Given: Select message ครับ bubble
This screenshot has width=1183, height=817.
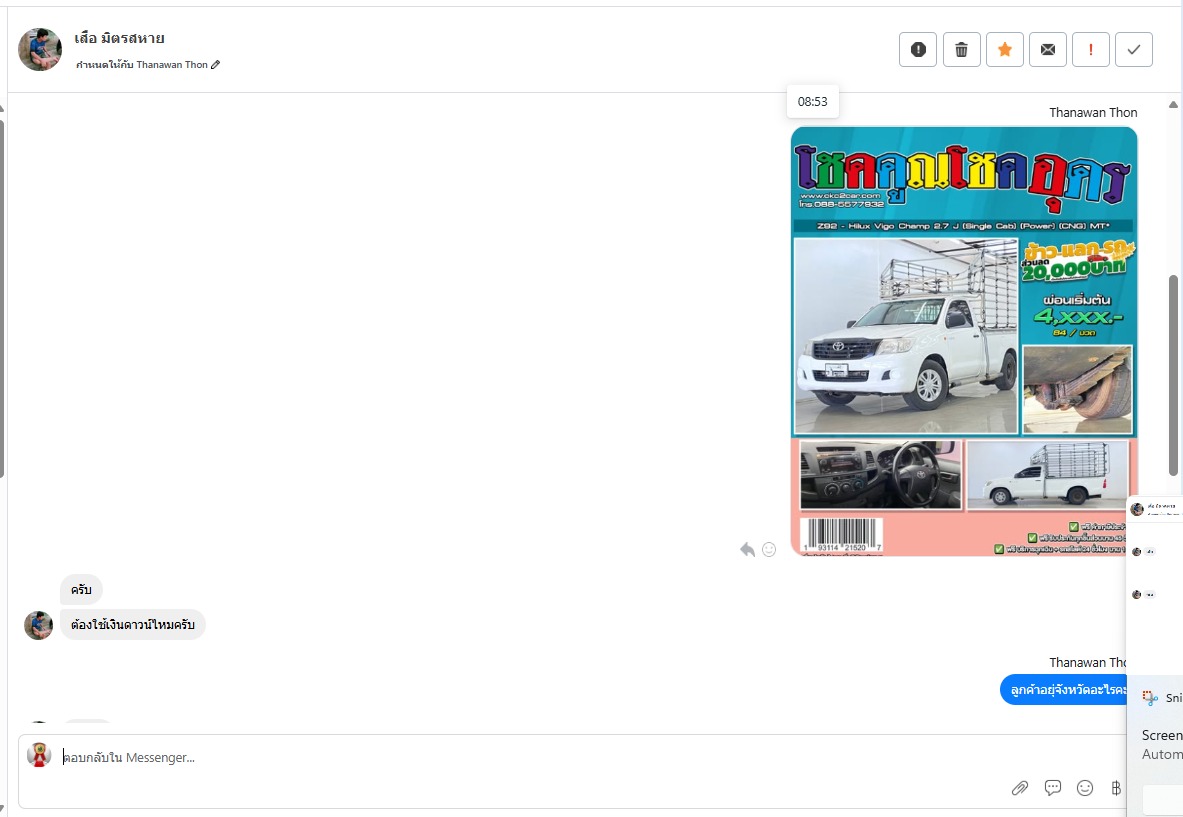Looking at the screenshot, I should 81,590.
